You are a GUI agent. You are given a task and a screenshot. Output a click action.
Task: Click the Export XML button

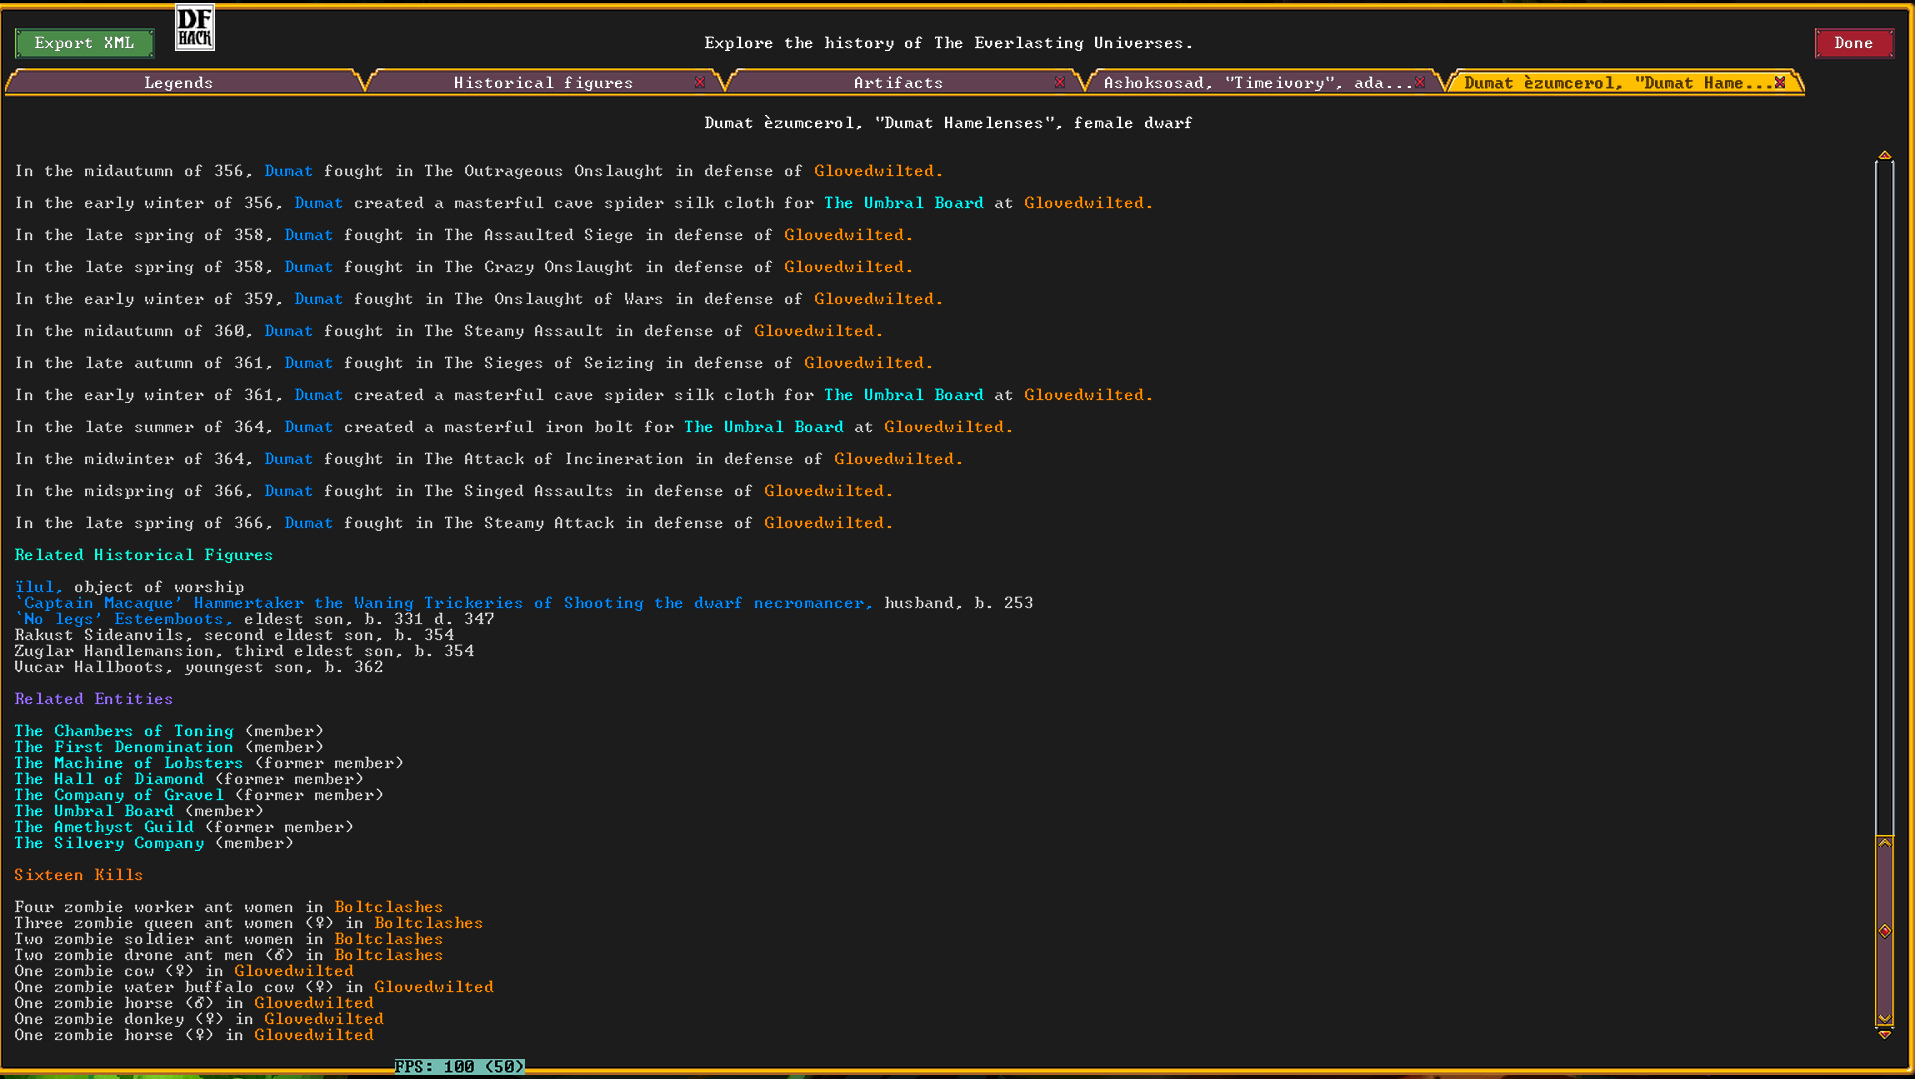click(84, 43)
